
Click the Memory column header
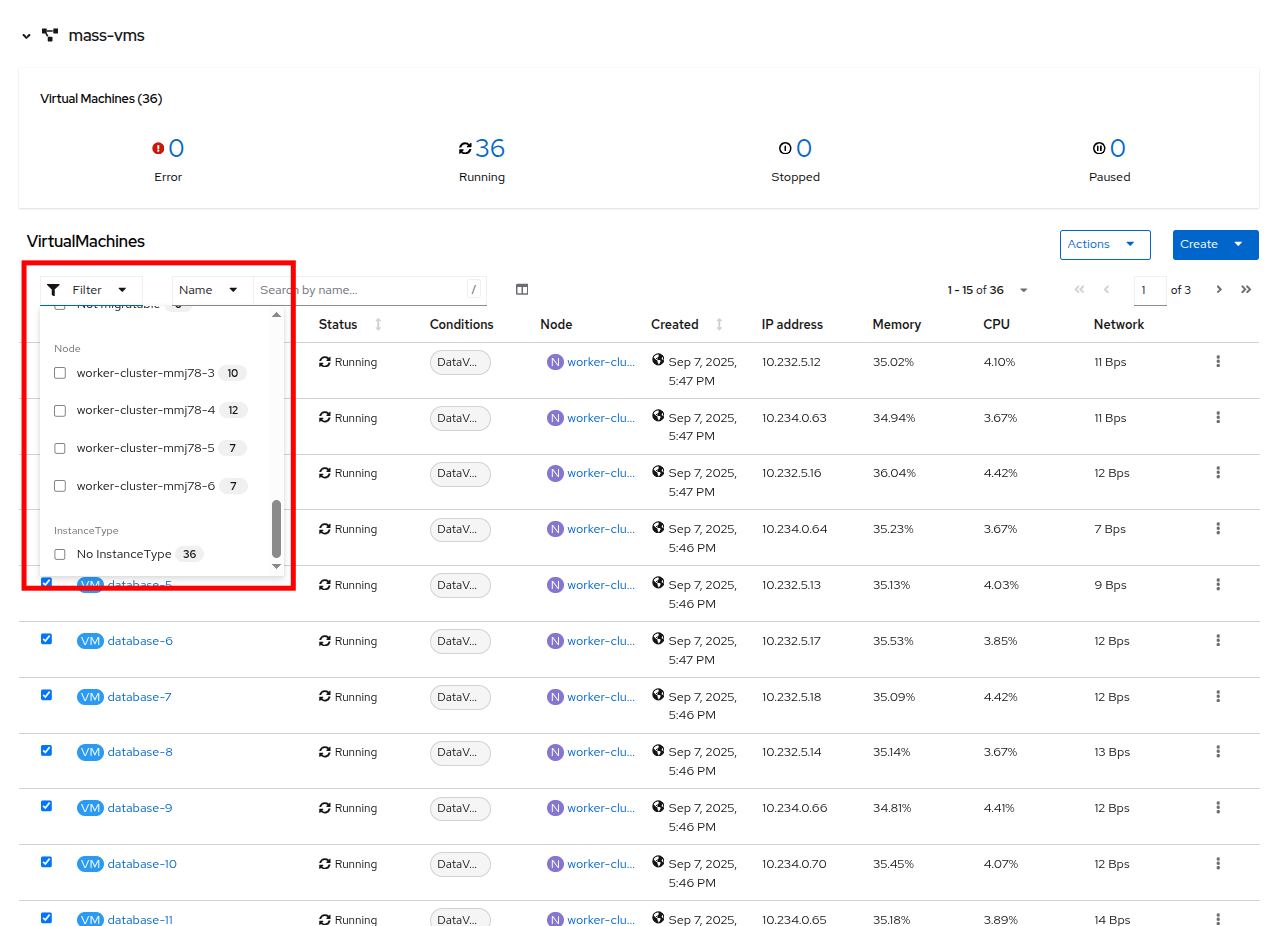896,324
